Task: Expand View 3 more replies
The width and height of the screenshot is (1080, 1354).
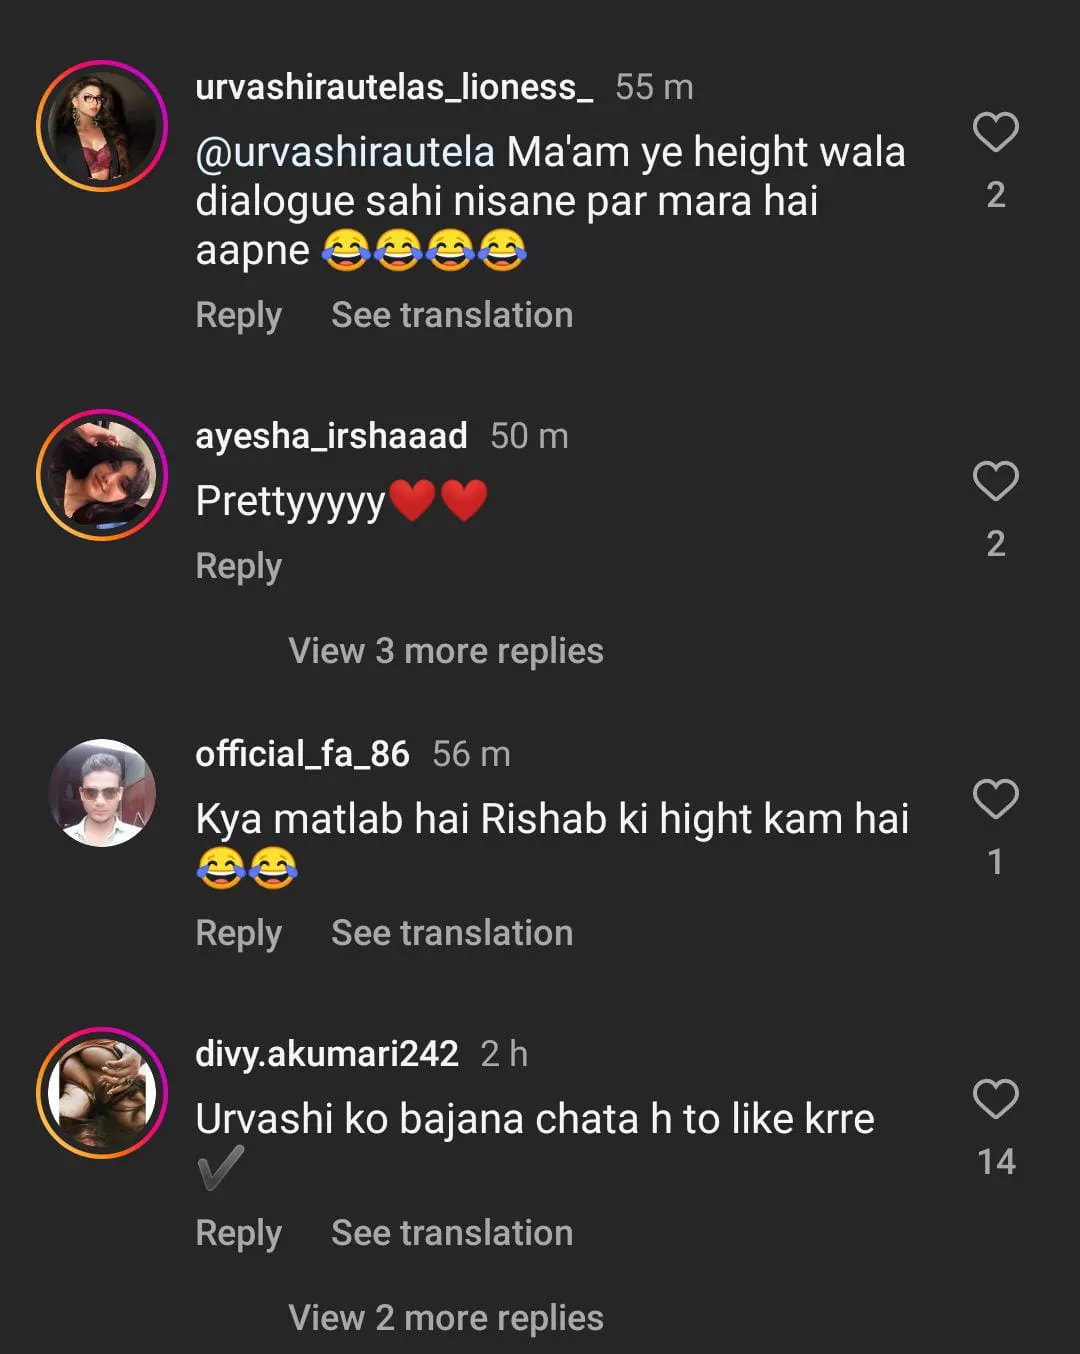Action: (445, 651)
